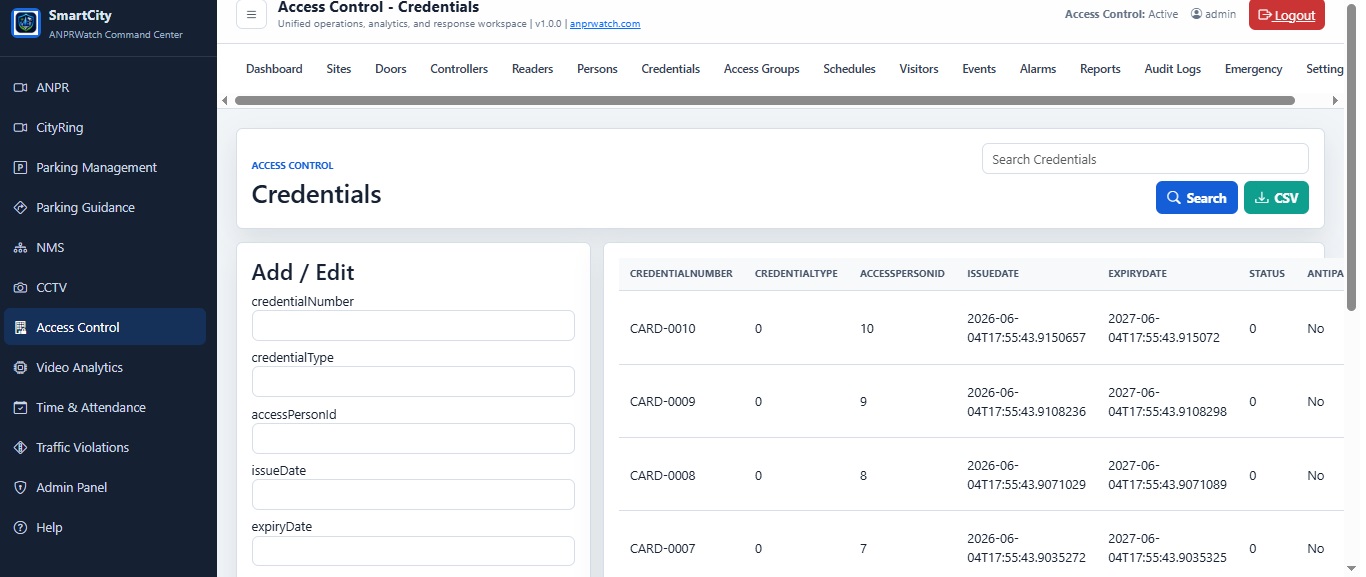Click the STATUS column header
Image resolution: width=1366 pixels, height=577 pixels.
click(1267, 274)
